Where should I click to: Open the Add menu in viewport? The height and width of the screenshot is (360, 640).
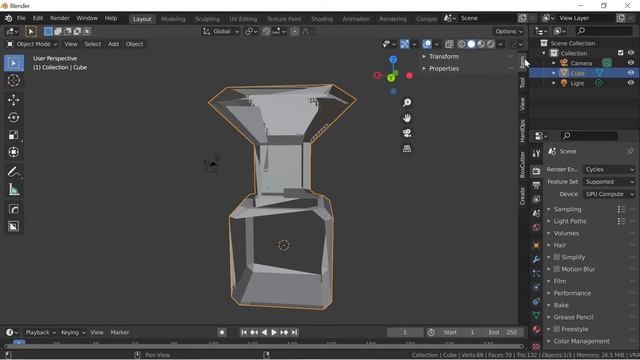coord(113,44)
